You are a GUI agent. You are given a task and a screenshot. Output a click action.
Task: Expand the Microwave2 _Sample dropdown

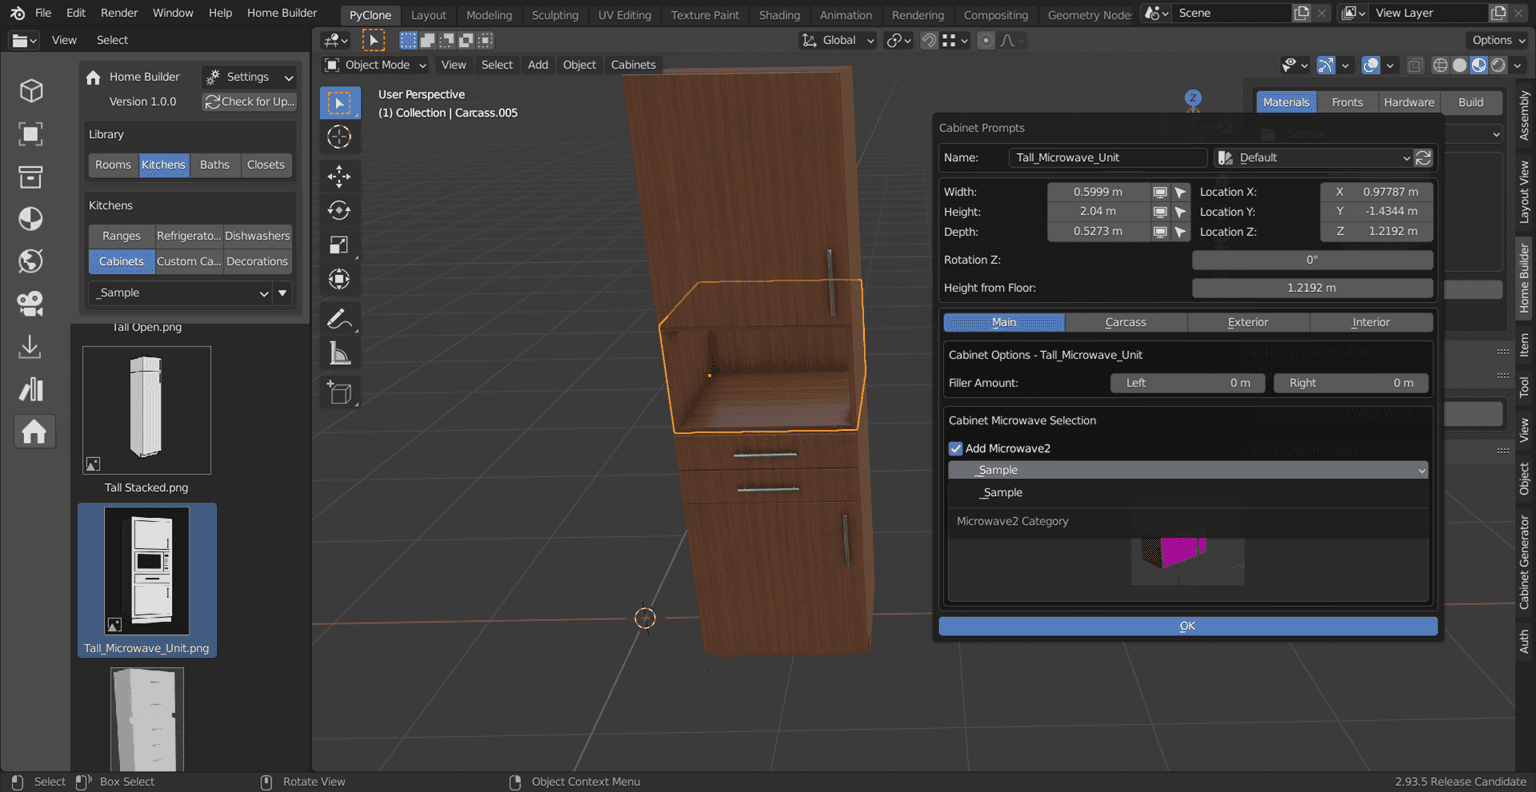(x=1187, y=470)
